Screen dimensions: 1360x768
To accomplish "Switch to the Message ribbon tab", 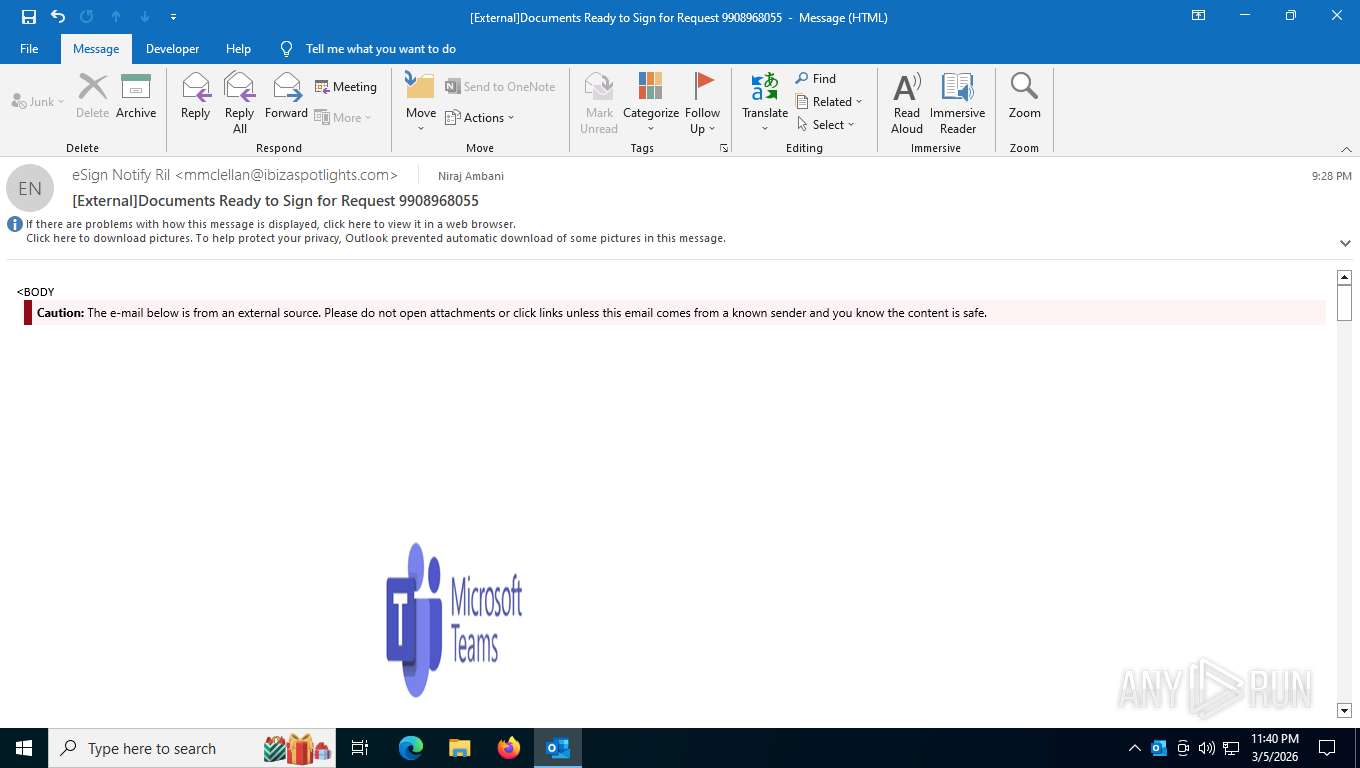I will pyautogui.click(x=96, y=49).
